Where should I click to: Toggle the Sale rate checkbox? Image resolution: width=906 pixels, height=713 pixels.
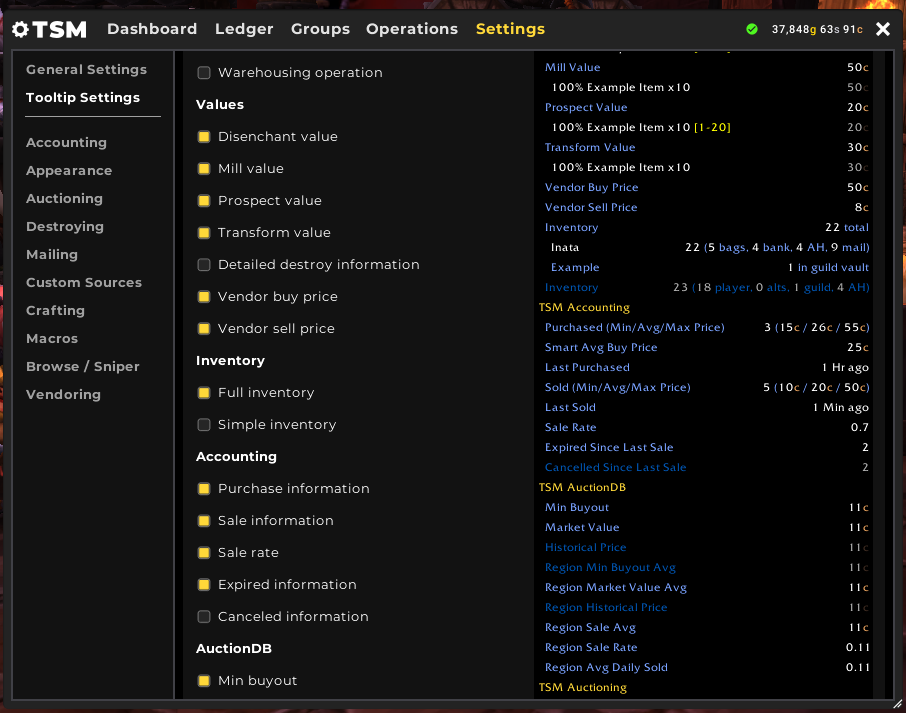(x=203, y=552)
